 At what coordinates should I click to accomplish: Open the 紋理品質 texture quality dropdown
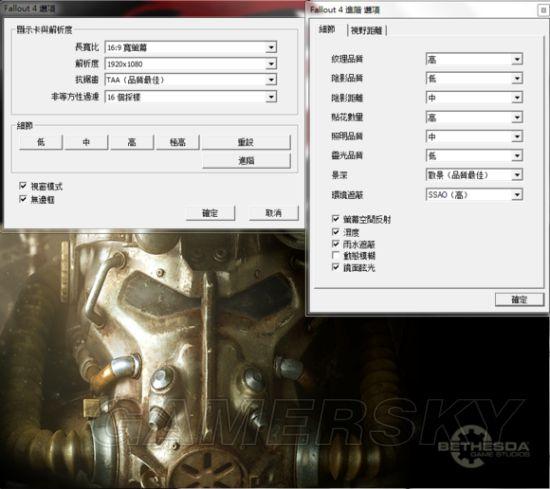click(474, 59)
